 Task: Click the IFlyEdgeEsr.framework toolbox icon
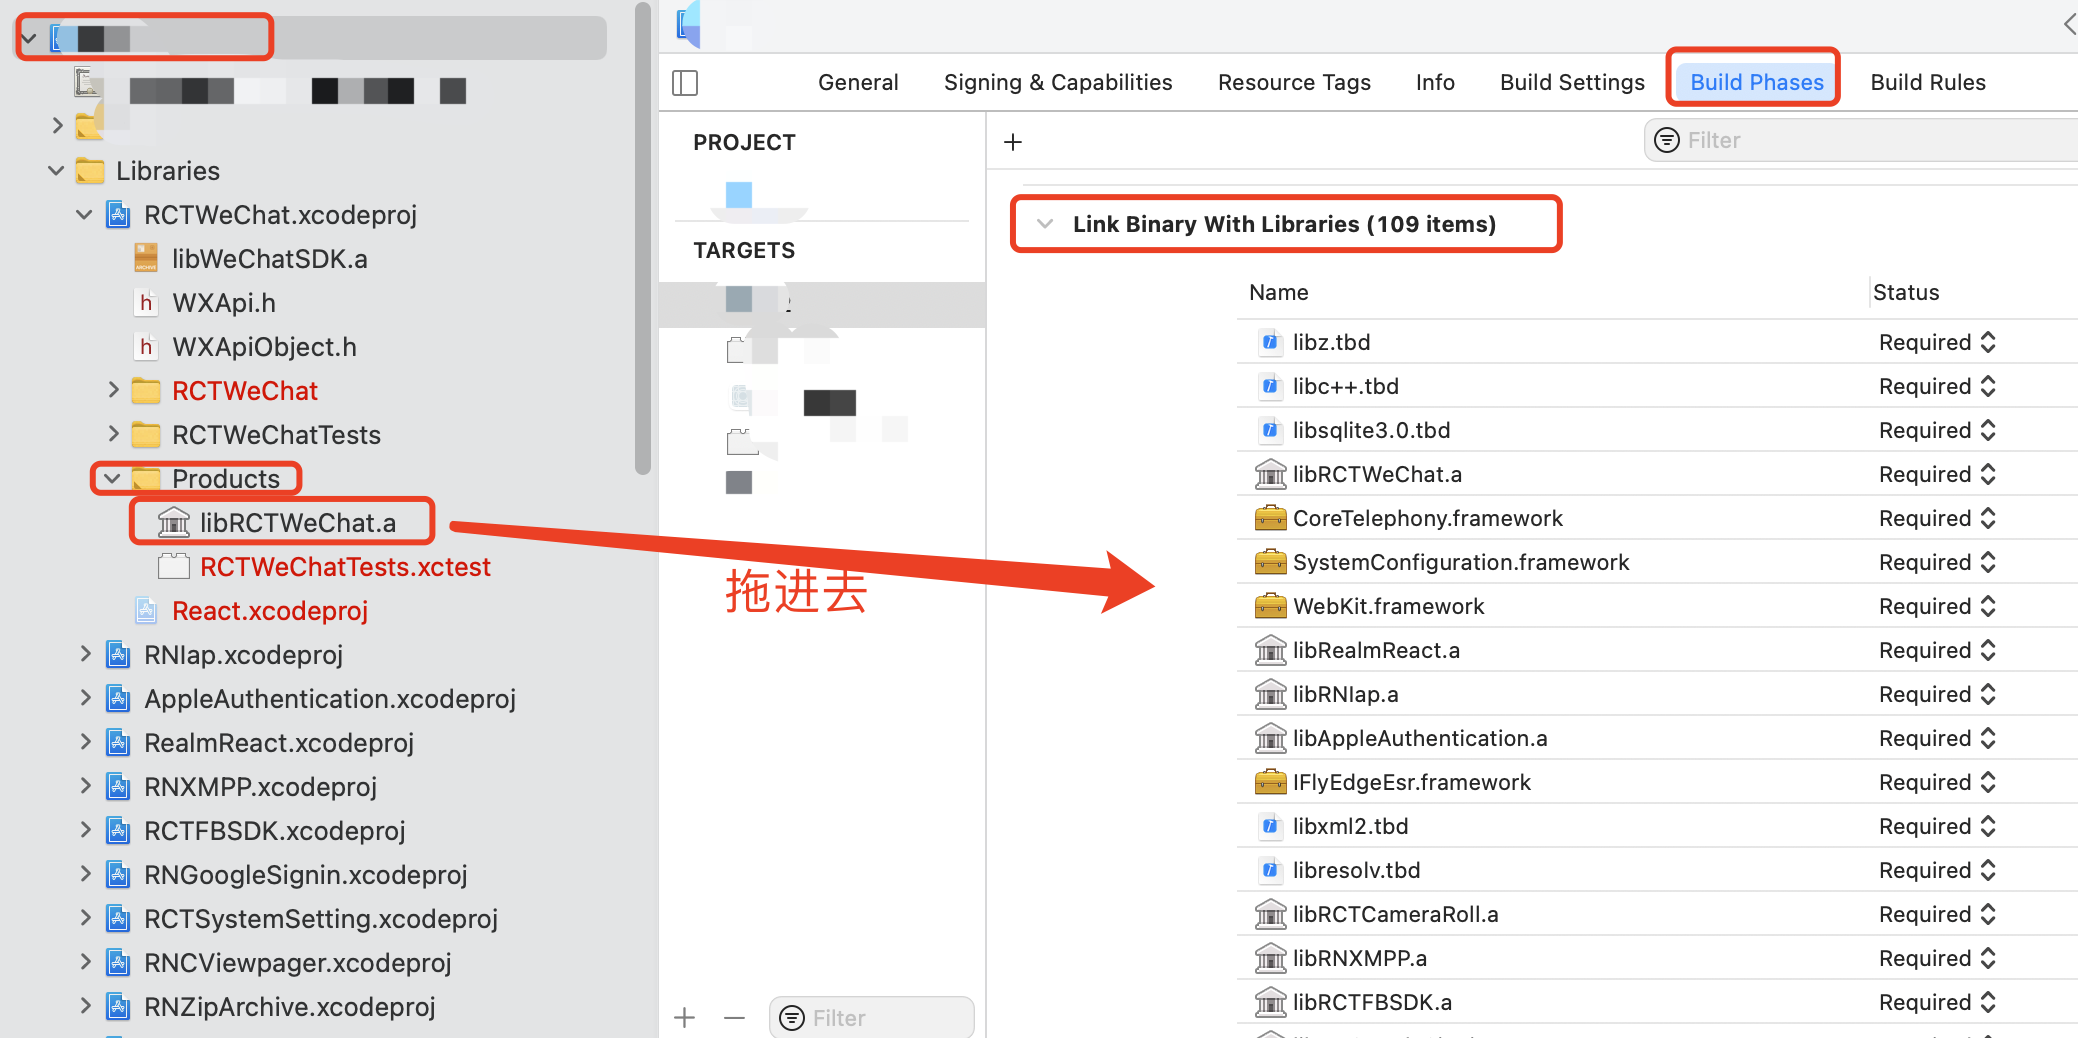1270,782
